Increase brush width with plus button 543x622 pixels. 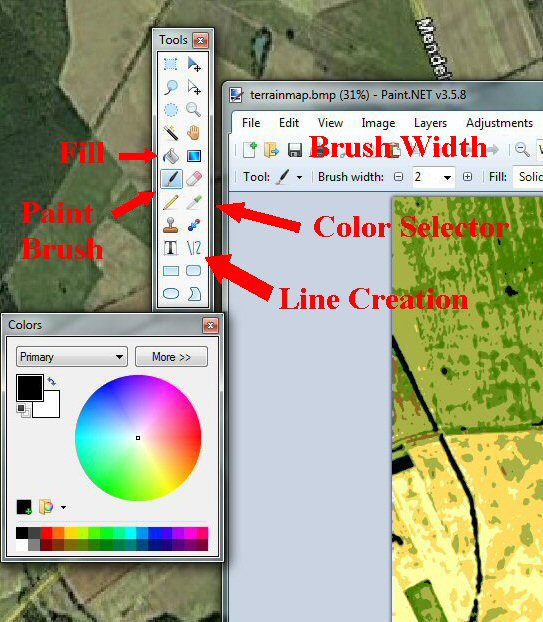coord(467,177)
